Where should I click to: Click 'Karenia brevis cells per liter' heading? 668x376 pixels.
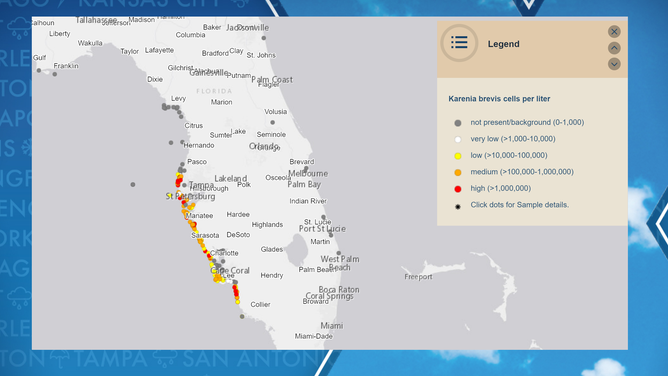click(x=499, y=99)
